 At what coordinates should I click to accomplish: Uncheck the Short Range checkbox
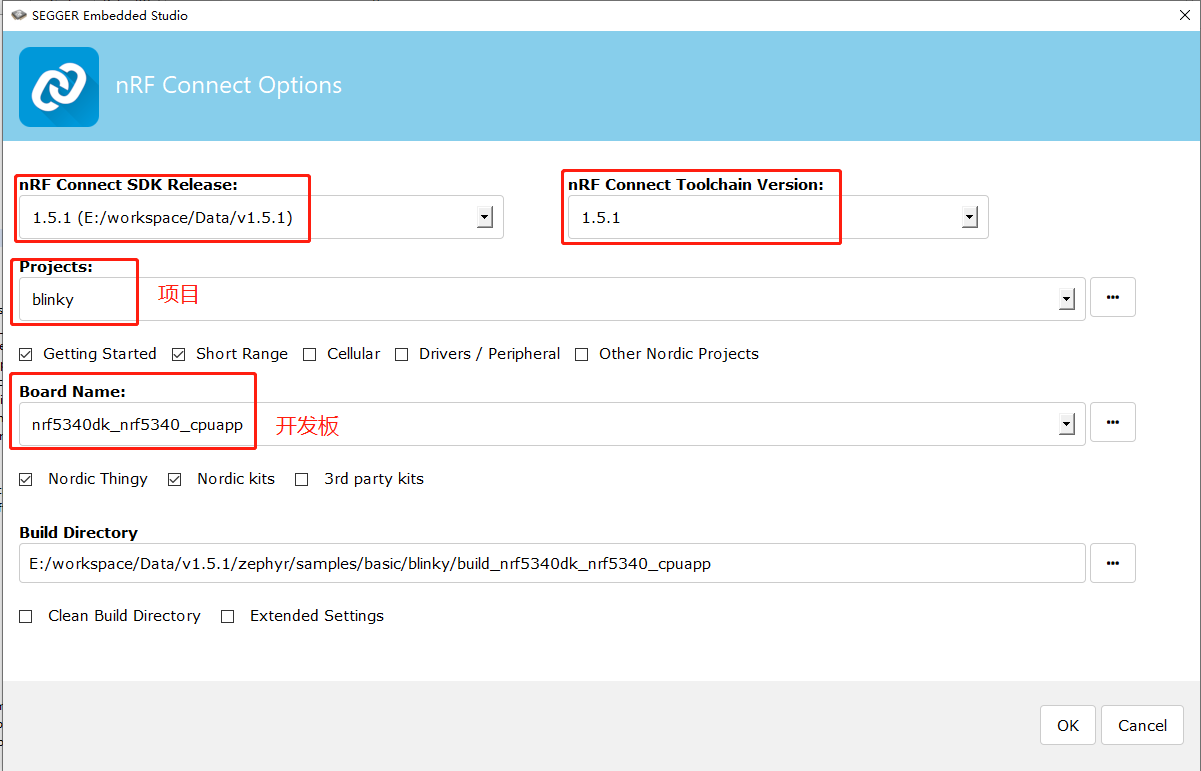click(x=178, y=354)
